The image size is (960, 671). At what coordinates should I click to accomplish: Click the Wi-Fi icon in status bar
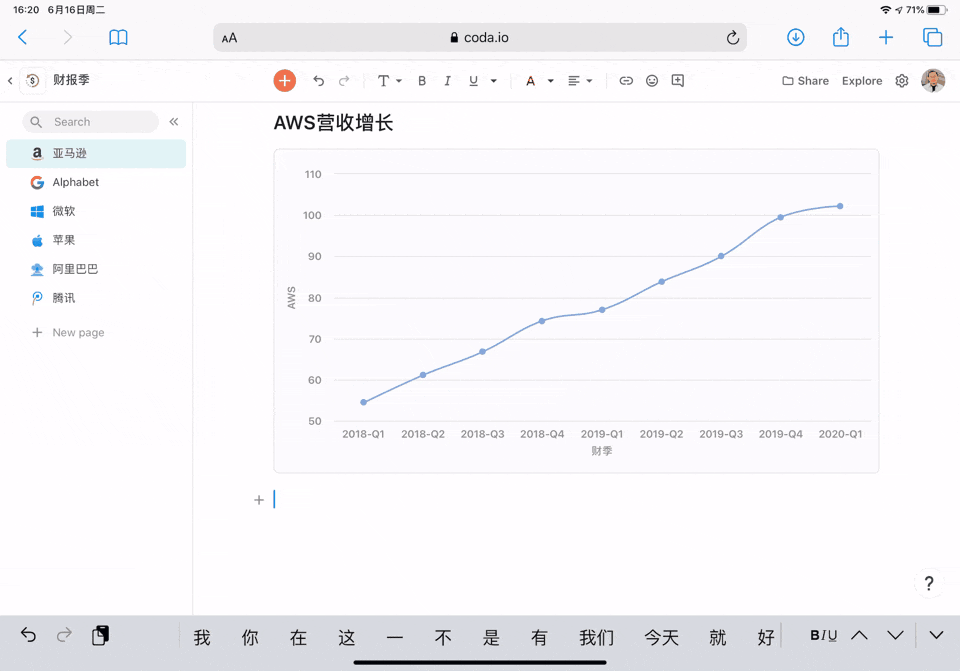[x=885, y=10]
